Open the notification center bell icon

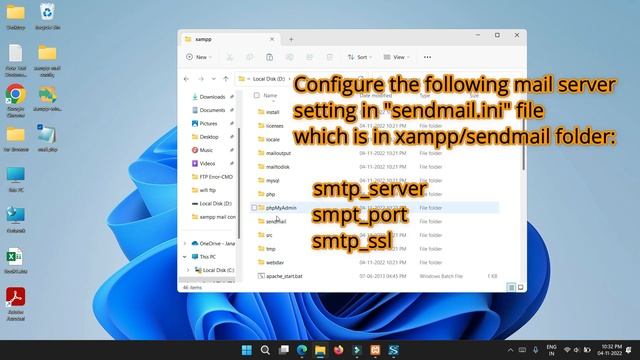click(629, 350)
